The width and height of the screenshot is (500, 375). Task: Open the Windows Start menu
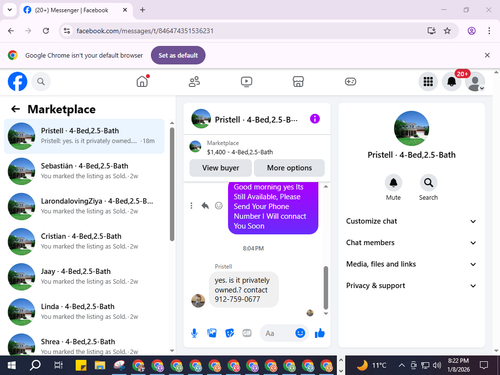(12, 365)
